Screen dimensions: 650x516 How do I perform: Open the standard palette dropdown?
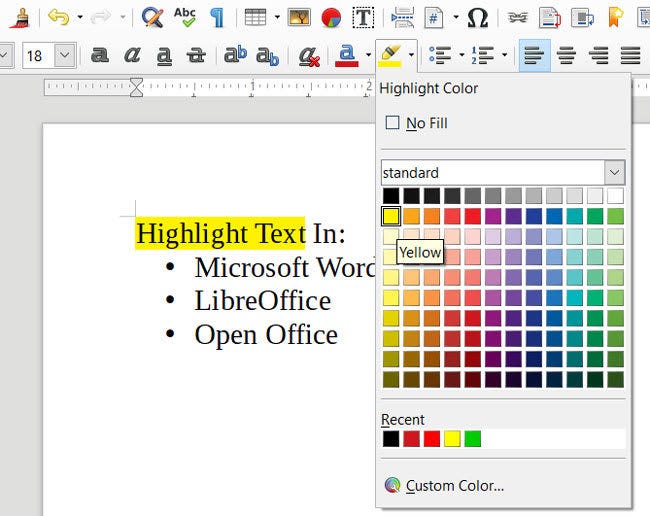614,172
